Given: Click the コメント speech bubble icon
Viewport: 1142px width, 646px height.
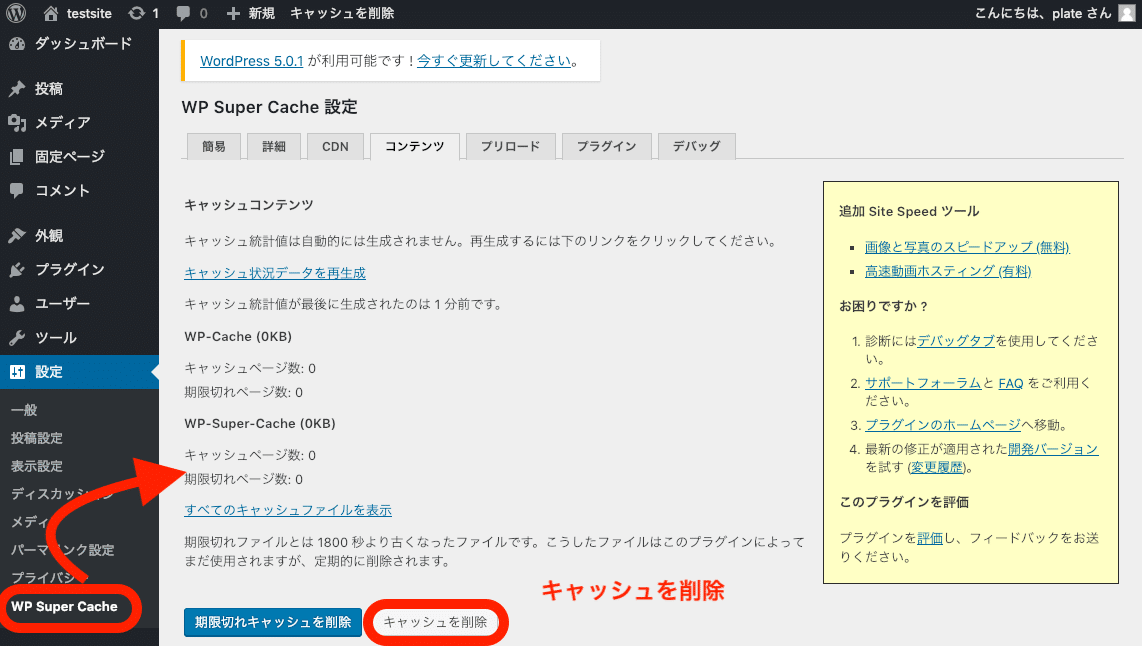Looking at the screenshot, I should coord(17,191).
